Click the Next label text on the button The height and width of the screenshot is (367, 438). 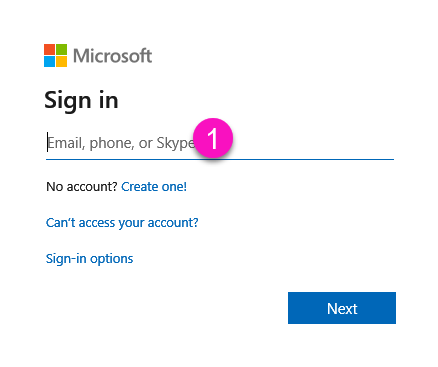pyautogui.click(x=342, y=309)
